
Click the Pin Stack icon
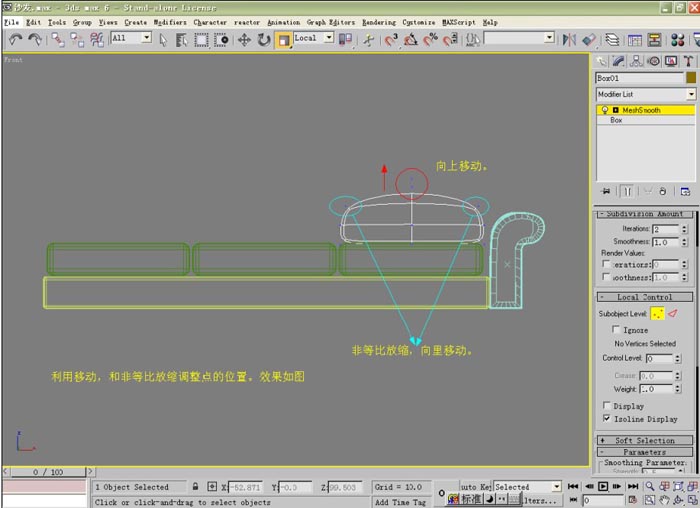pyautogui.click(x=605, y=190)
